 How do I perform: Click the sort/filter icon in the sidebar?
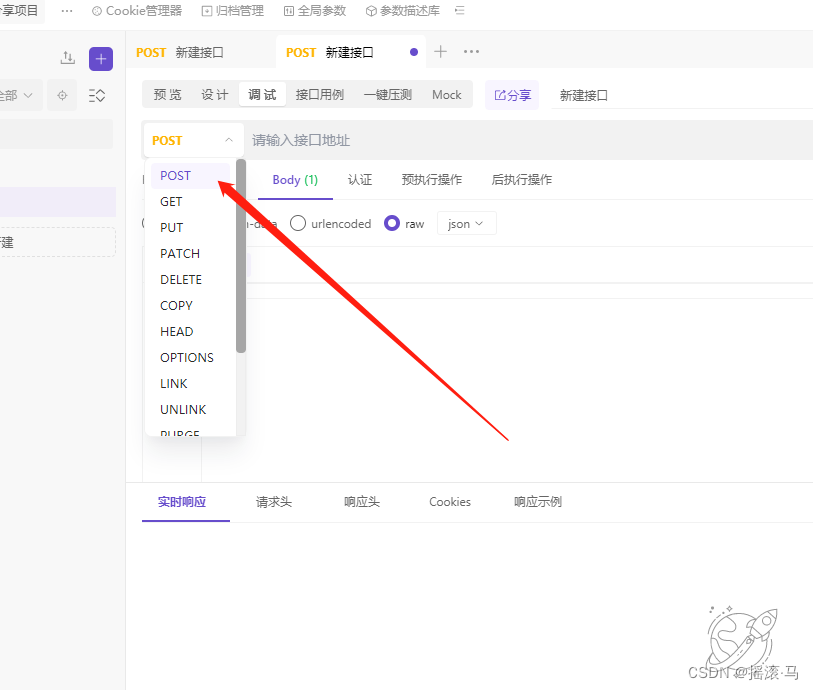point(96,95)
